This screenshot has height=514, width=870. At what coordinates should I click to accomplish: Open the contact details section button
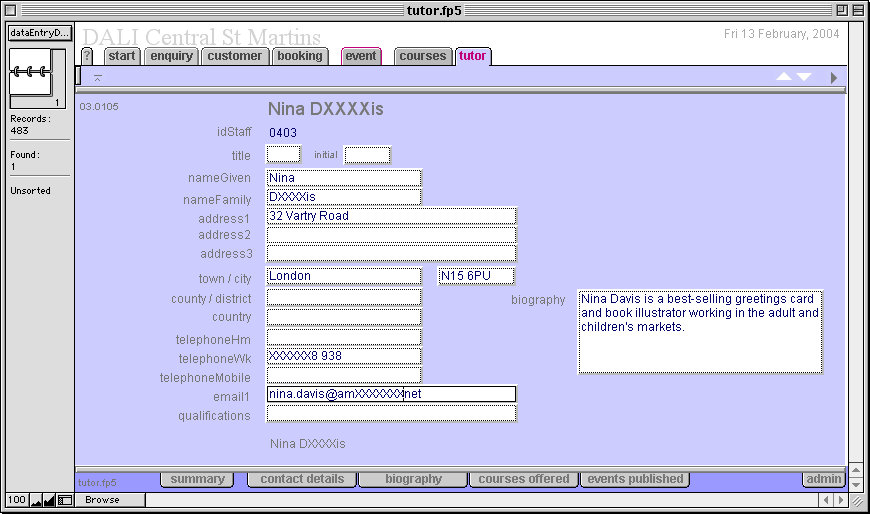(x=302, y=479)
